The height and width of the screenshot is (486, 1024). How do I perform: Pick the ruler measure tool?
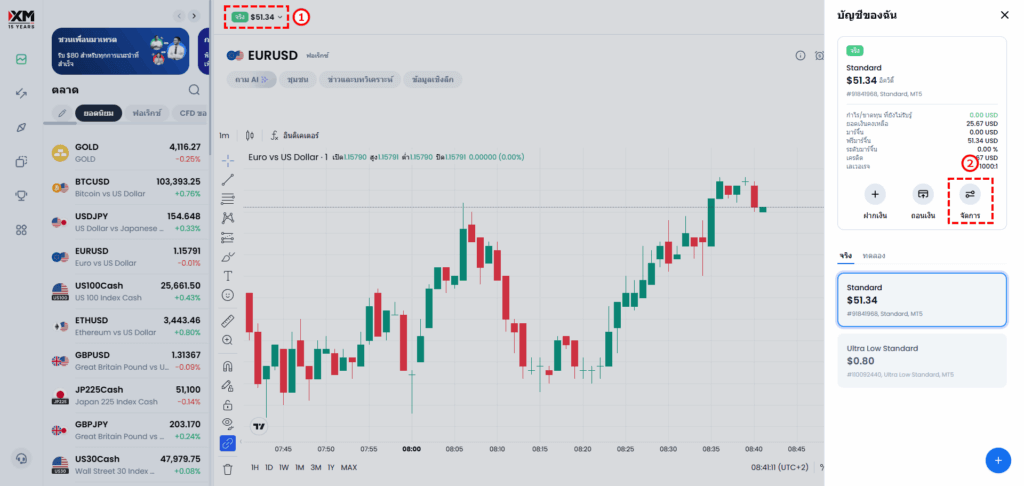[228, 321]
